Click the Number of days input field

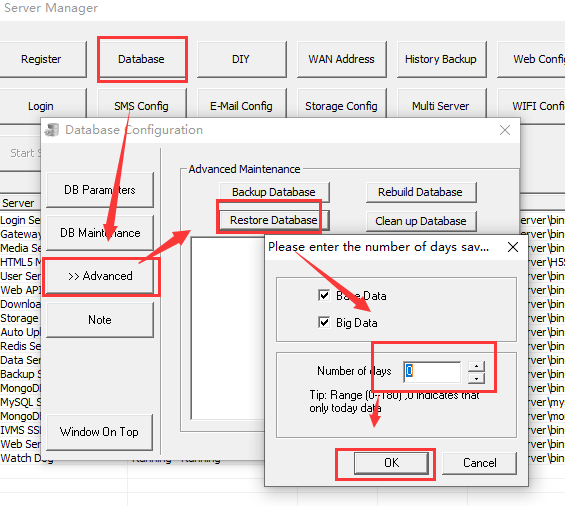pos(432,372)
